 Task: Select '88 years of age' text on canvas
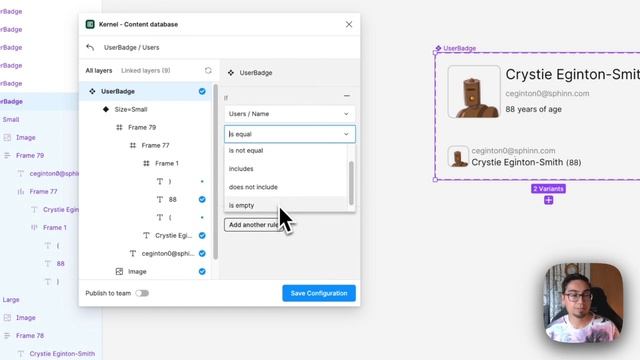pos(533,109)
